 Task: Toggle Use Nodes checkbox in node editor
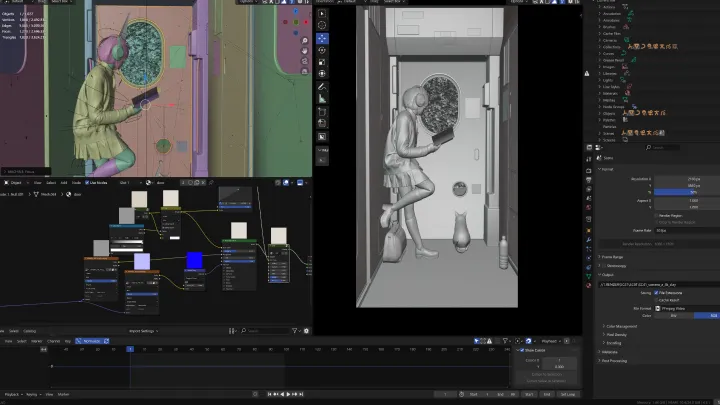point(87,183)
